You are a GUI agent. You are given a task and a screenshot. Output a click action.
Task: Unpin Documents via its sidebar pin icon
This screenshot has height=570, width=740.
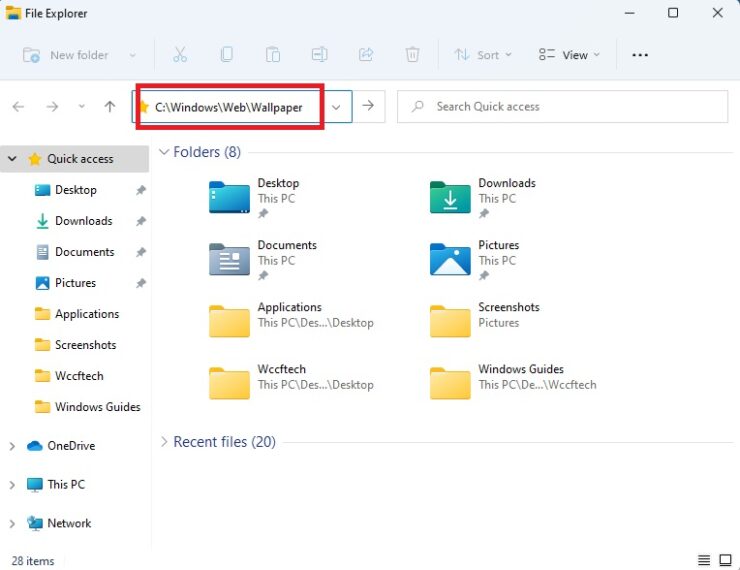[x=141, y=252]
